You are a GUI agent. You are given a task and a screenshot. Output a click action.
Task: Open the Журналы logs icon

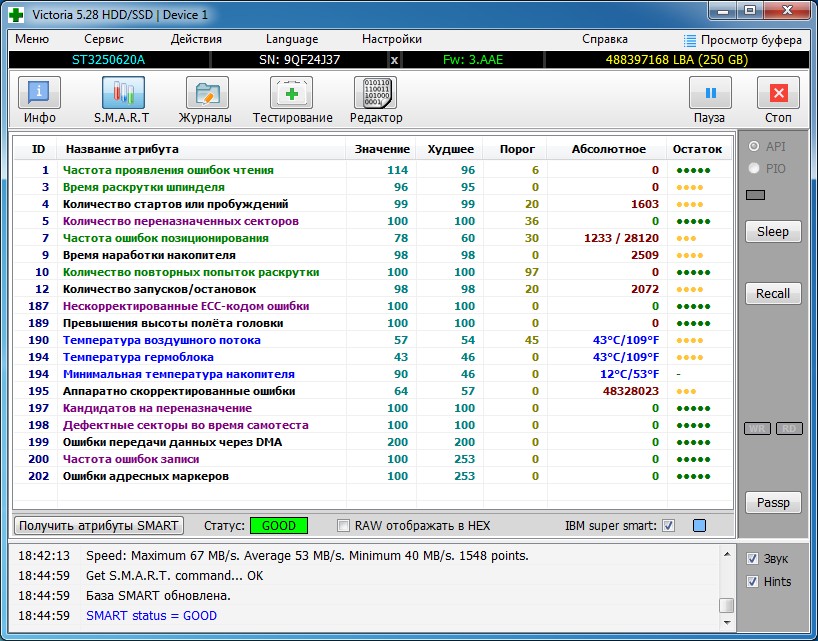pos(207,93)
